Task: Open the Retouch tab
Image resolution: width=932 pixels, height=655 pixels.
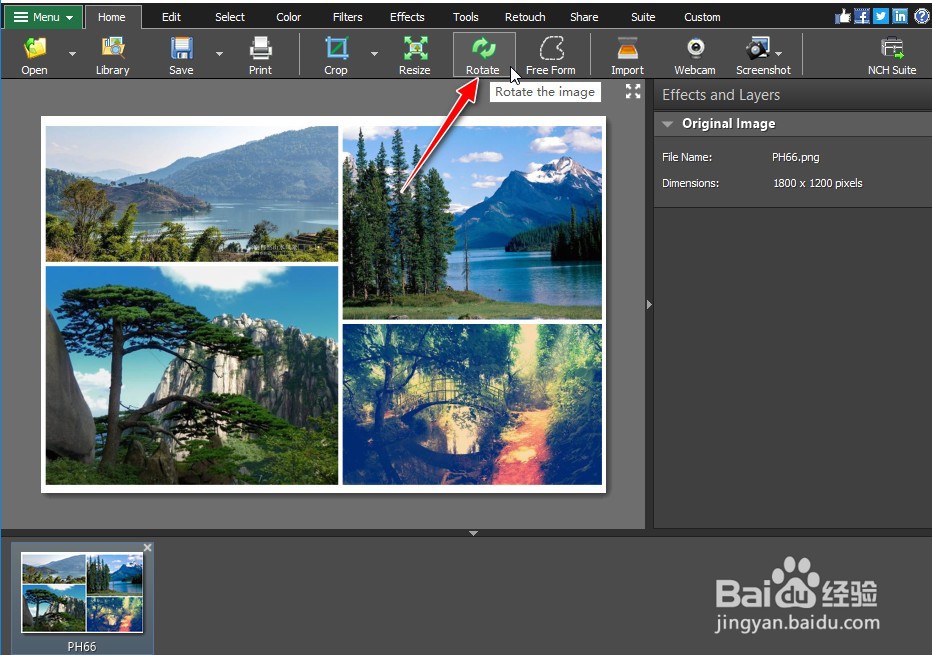Action: click(525, 17)
